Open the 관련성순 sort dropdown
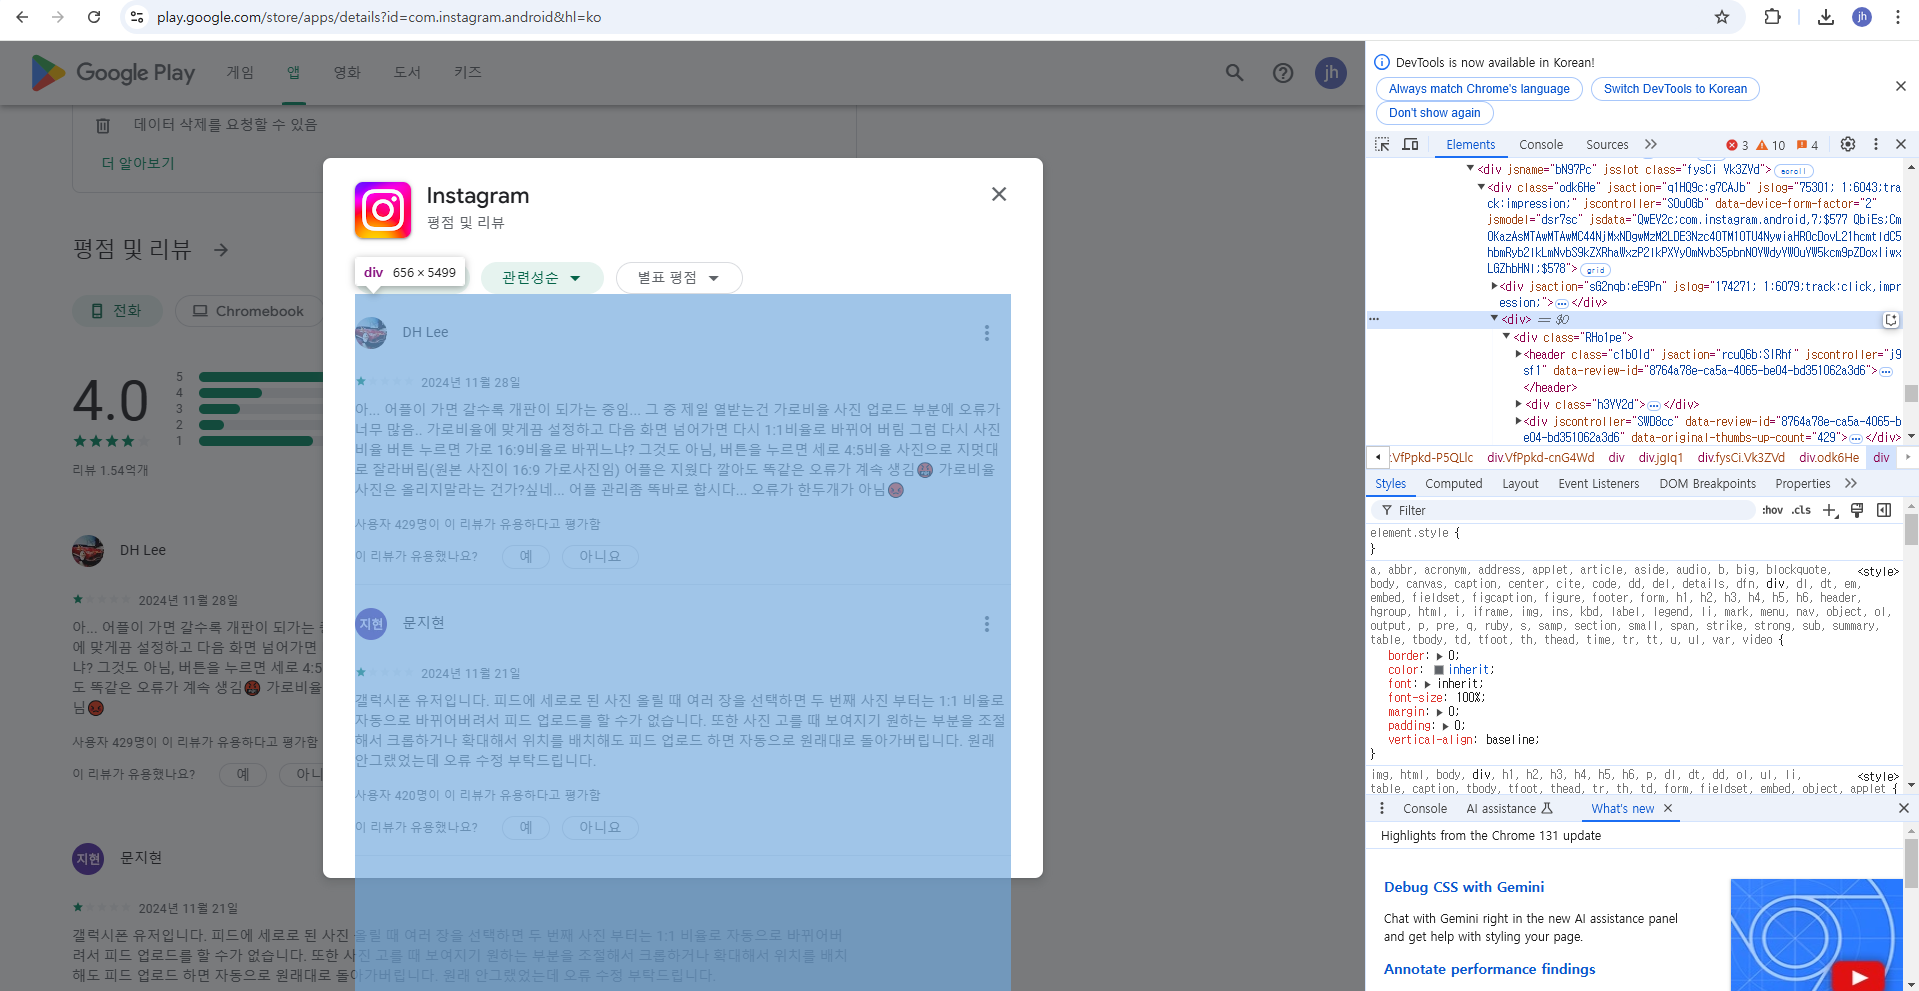 542,278
